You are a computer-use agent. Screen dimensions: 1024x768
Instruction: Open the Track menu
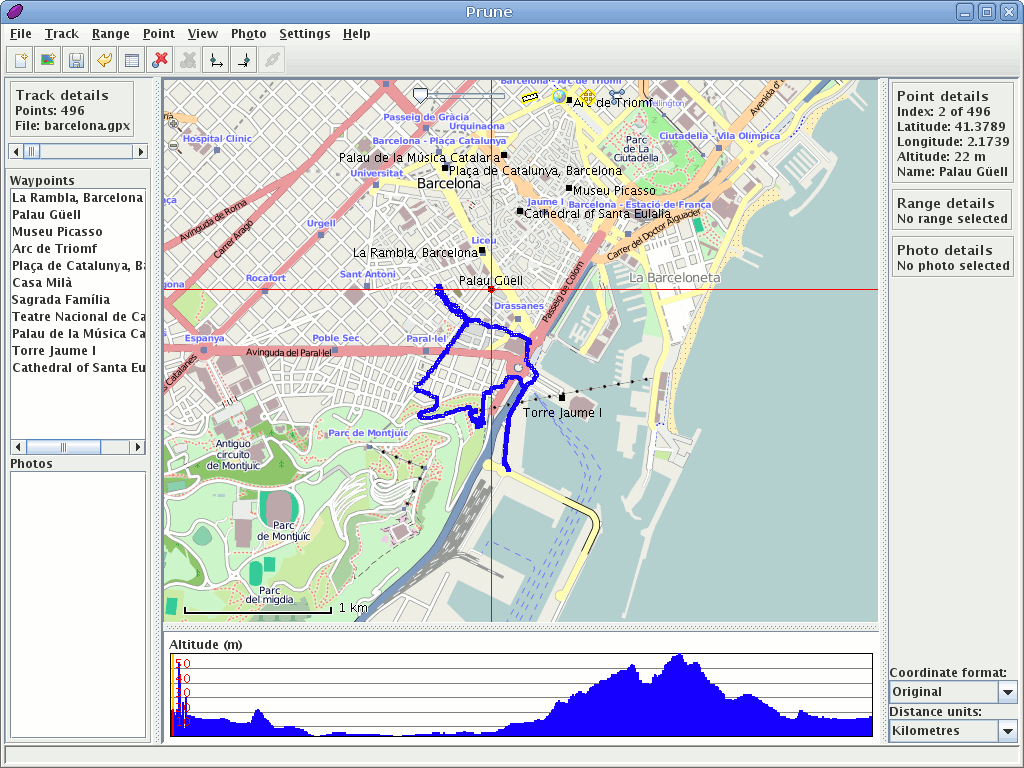[x=62, y=34]
